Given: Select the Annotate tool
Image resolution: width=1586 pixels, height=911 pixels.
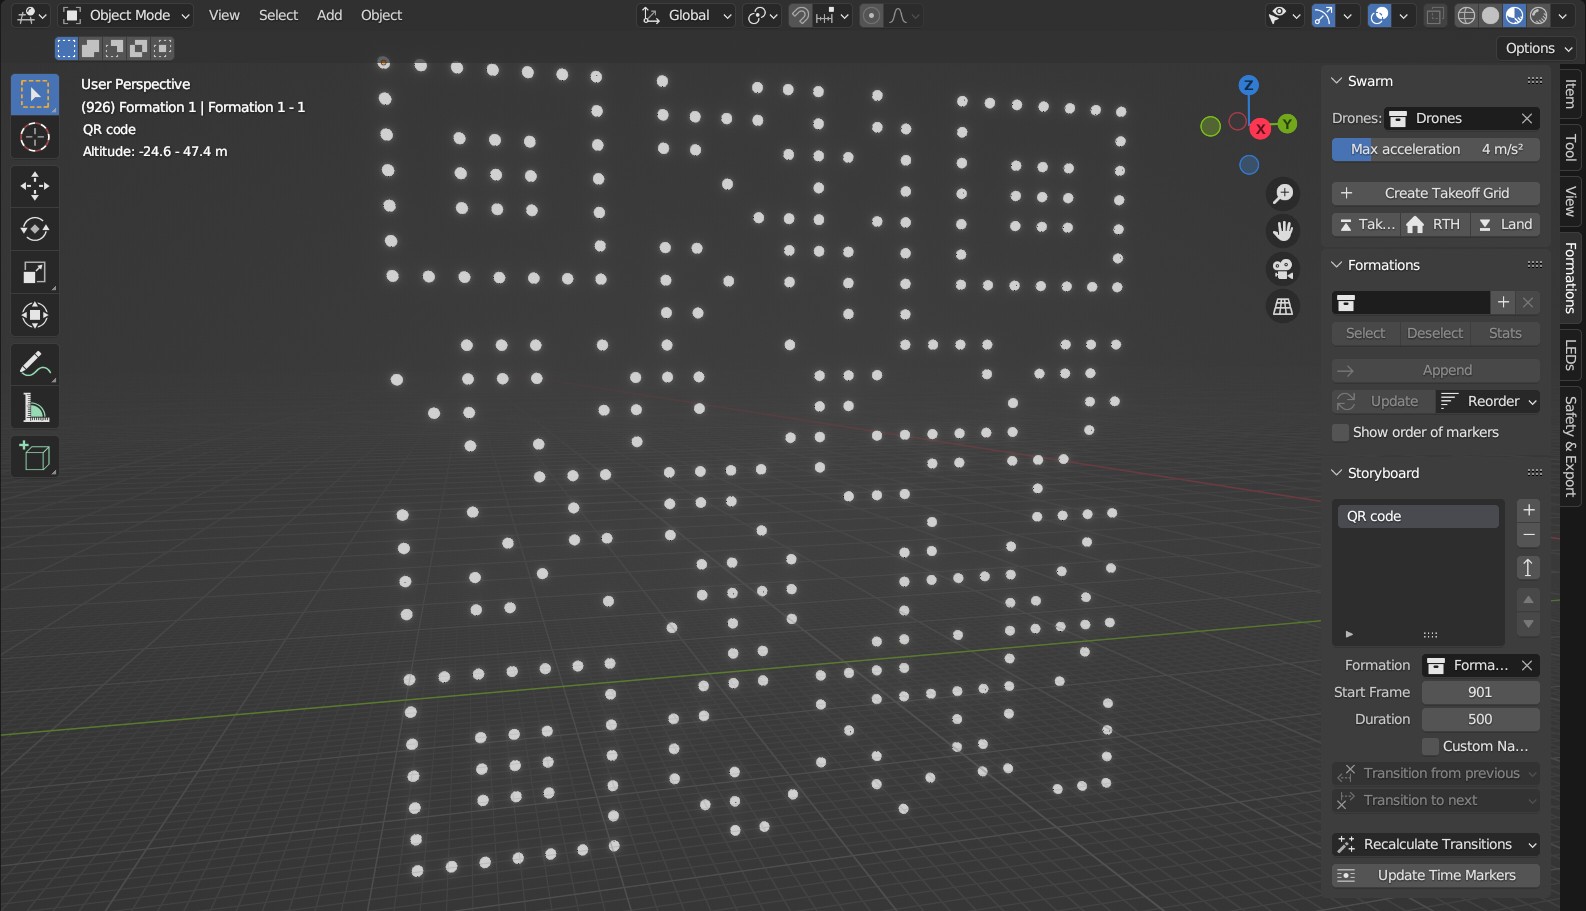Looking at the screenshot, I should (35, 365).
